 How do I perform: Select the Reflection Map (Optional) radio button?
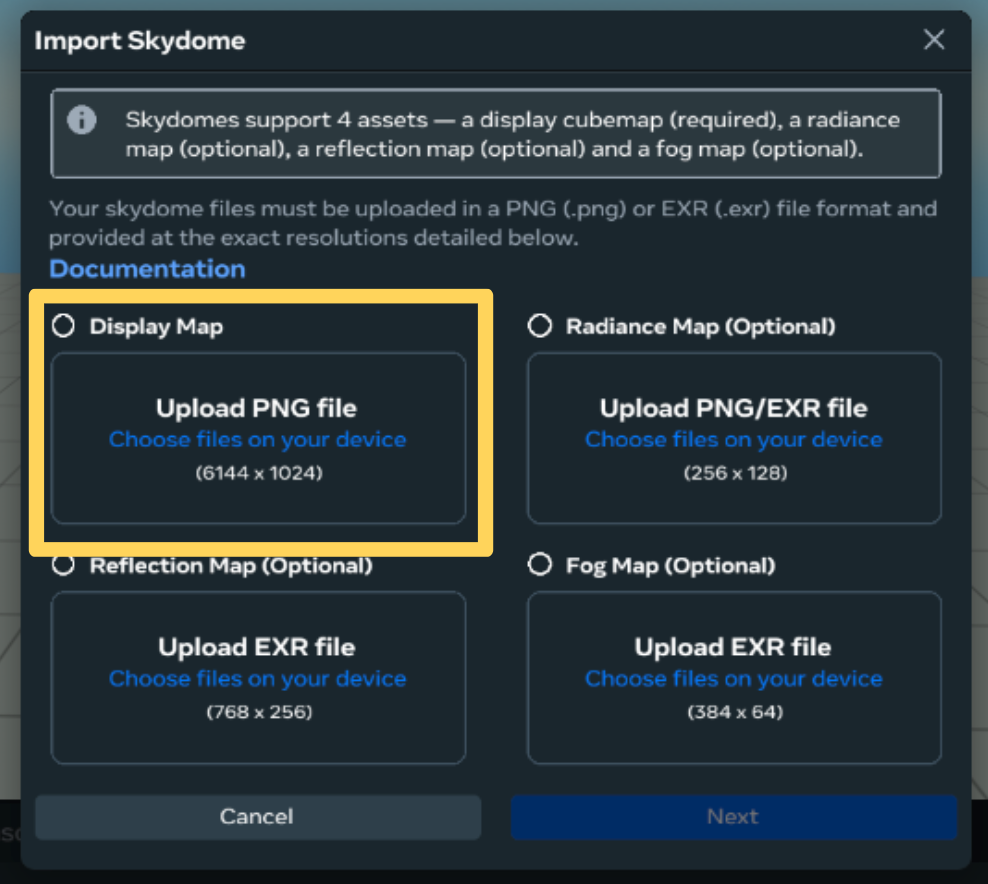[x=63, y=566]
